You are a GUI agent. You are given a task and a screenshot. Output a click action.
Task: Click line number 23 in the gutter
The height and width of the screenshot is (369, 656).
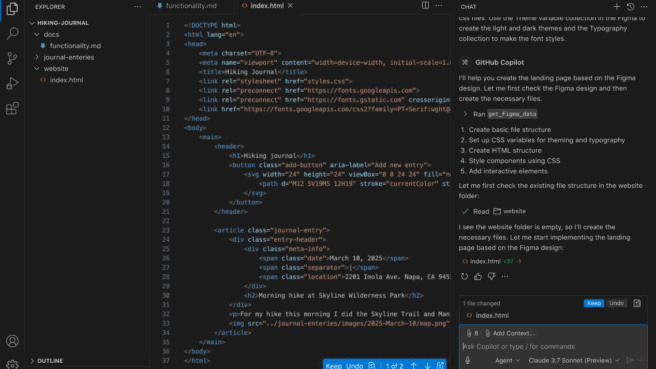[x=166, y=230]
